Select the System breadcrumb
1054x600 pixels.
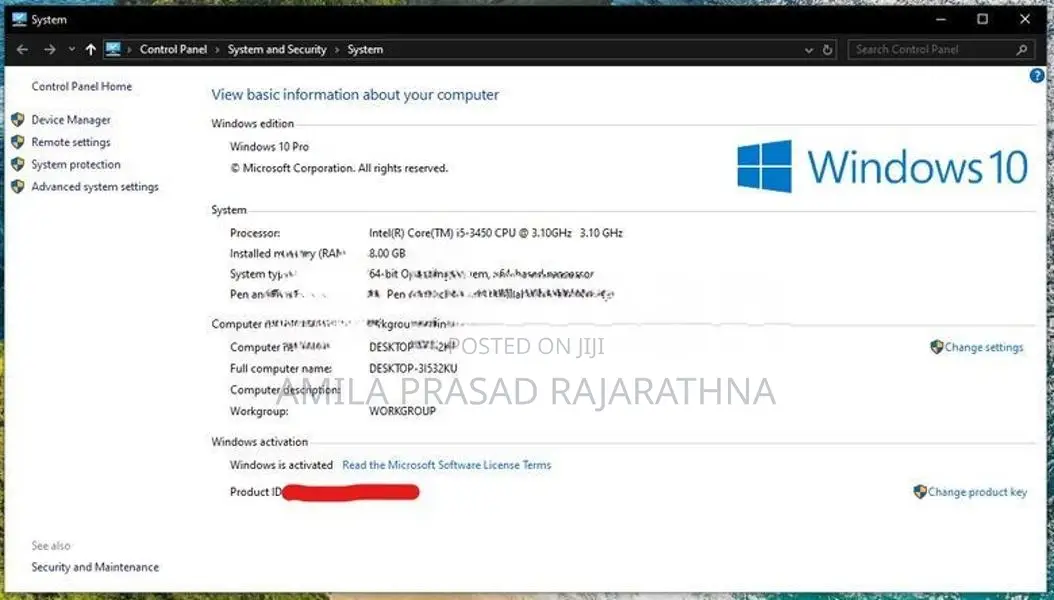tap(365, 50)
